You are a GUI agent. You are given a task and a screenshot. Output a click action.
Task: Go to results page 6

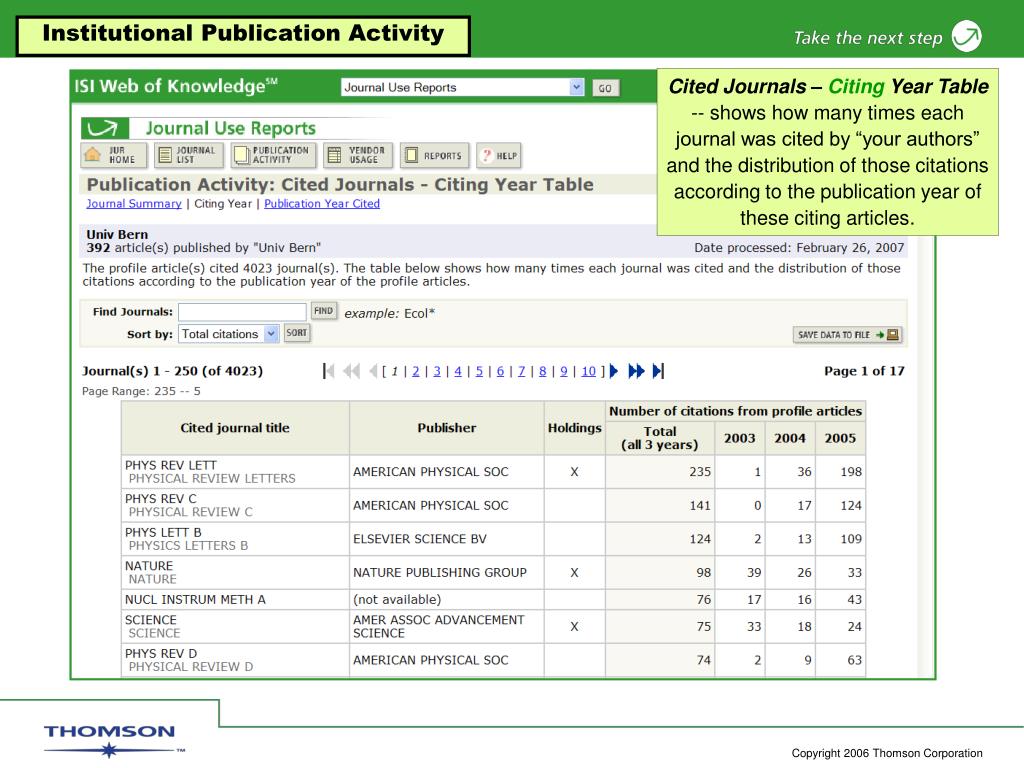500,371
